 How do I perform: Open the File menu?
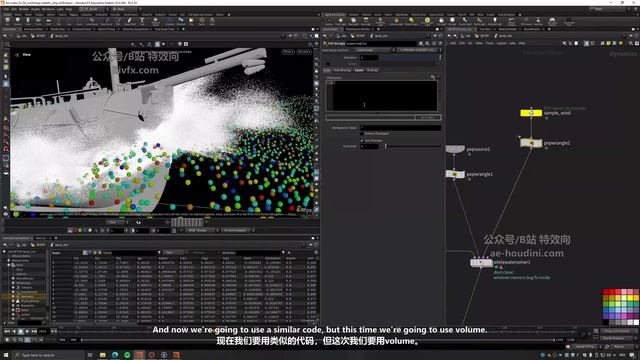pos(6,9)
